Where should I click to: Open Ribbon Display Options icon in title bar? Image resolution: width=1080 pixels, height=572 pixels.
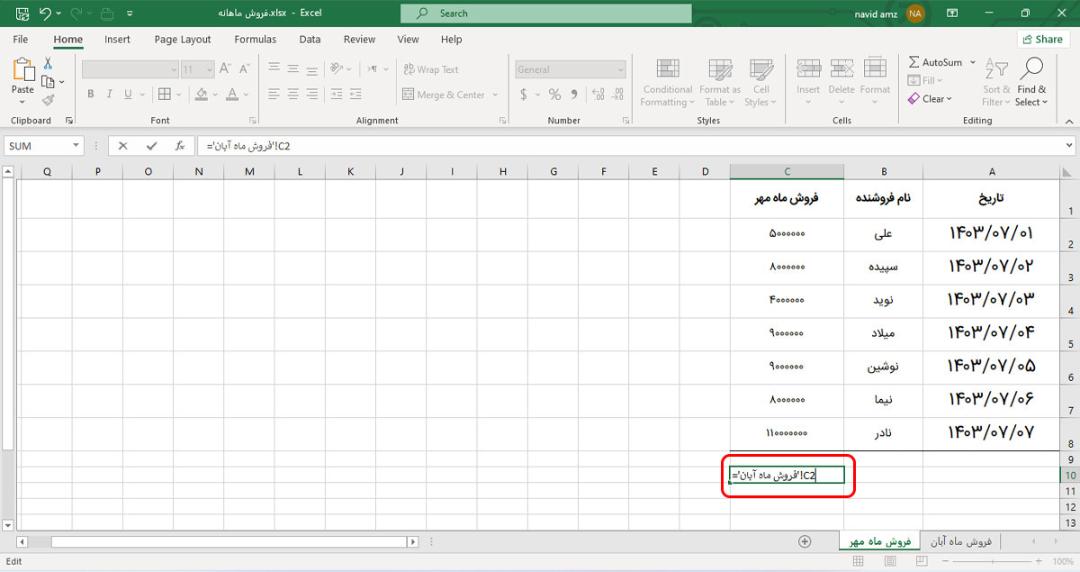pyautogui.click(x=952, y=13)
